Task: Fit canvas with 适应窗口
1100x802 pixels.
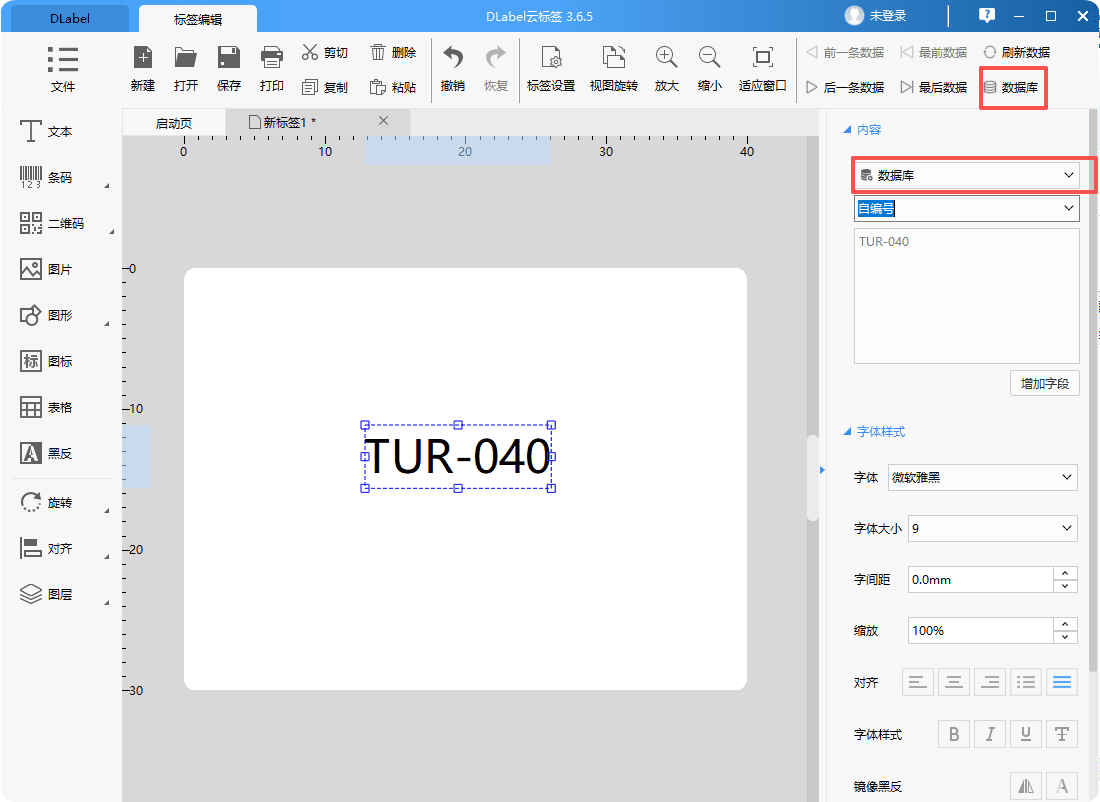Action: click(x=763, y=69)
